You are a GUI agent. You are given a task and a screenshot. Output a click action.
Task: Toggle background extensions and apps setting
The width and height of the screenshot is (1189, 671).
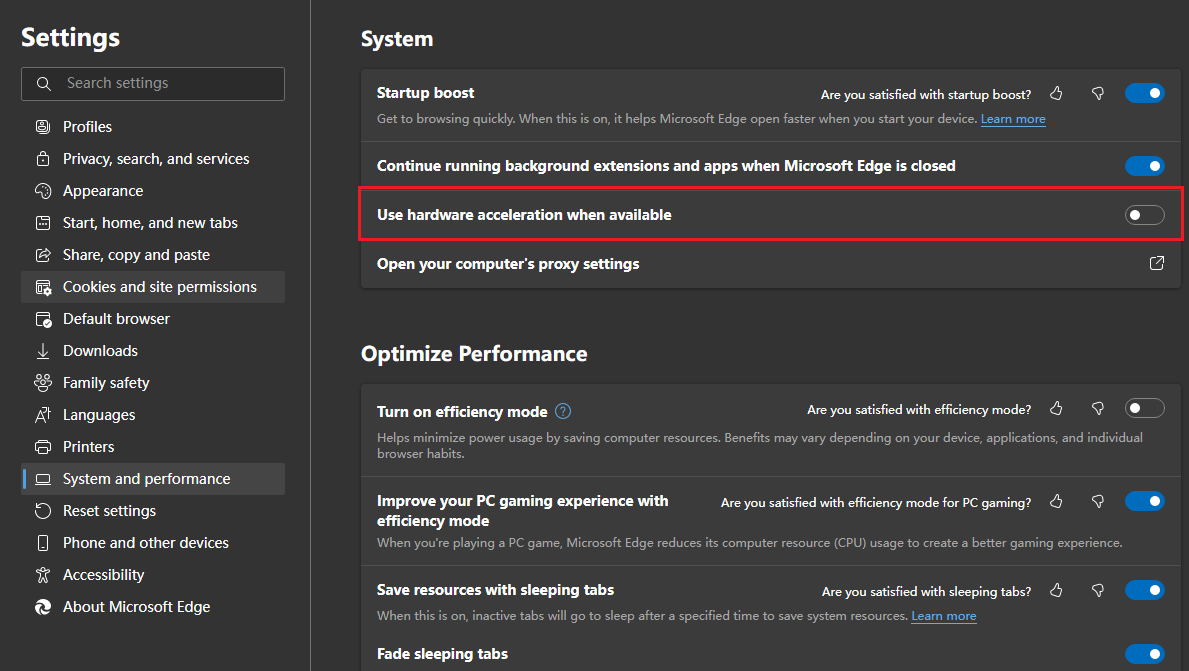point(1145,166)
